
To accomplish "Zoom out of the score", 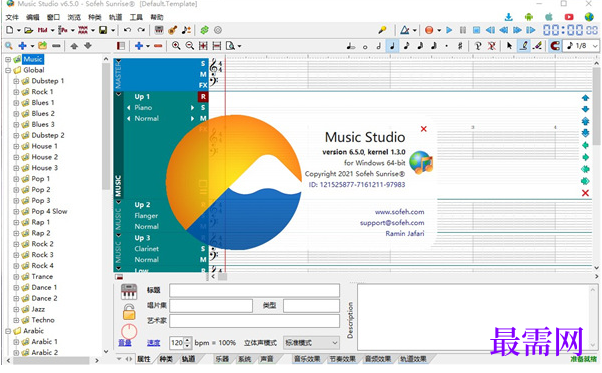I will click(190, 46).
